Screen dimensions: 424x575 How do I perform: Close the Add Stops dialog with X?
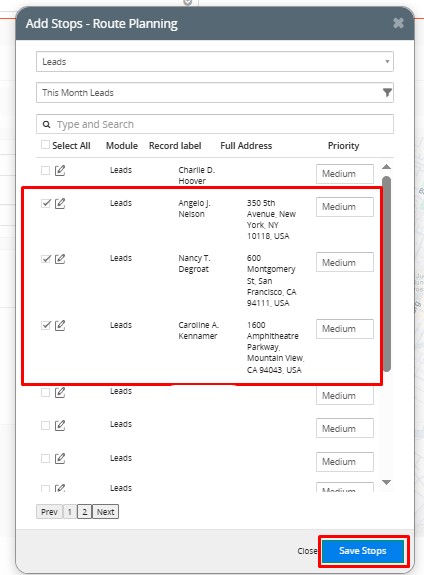pos(398,23)
